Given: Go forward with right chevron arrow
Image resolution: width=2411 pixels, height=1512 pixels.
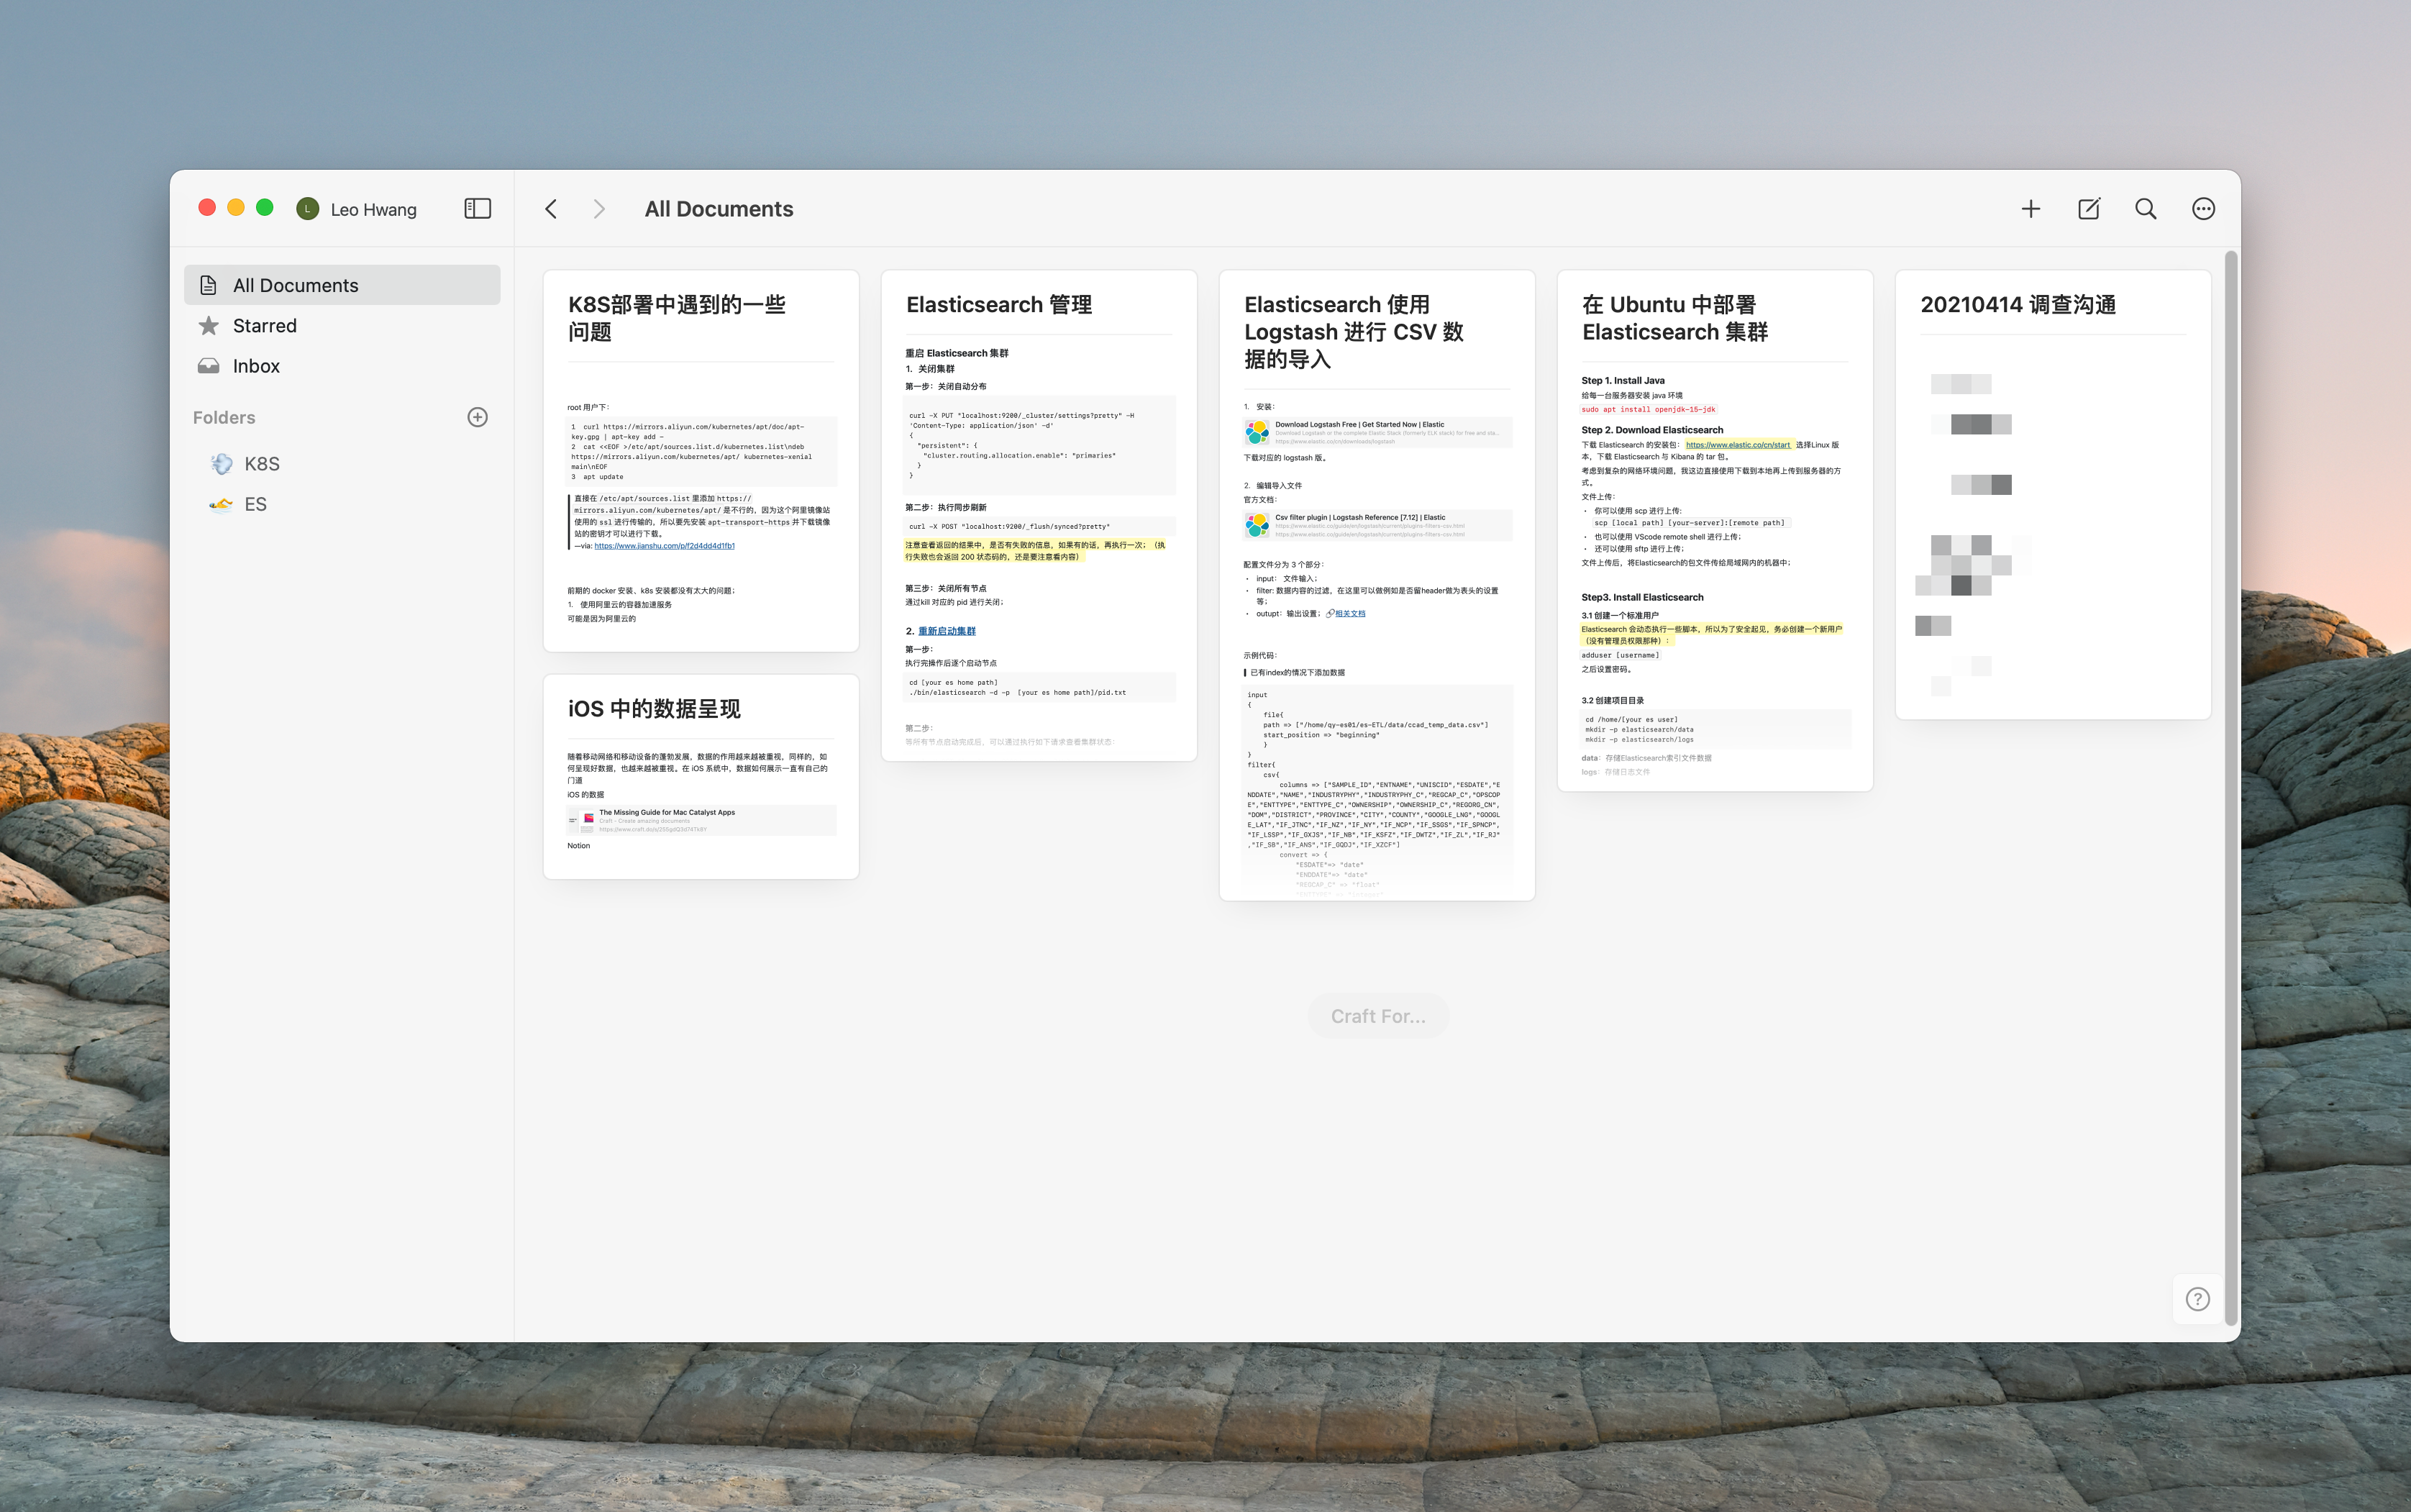Looking at the screenshot, I should [599, 208].
